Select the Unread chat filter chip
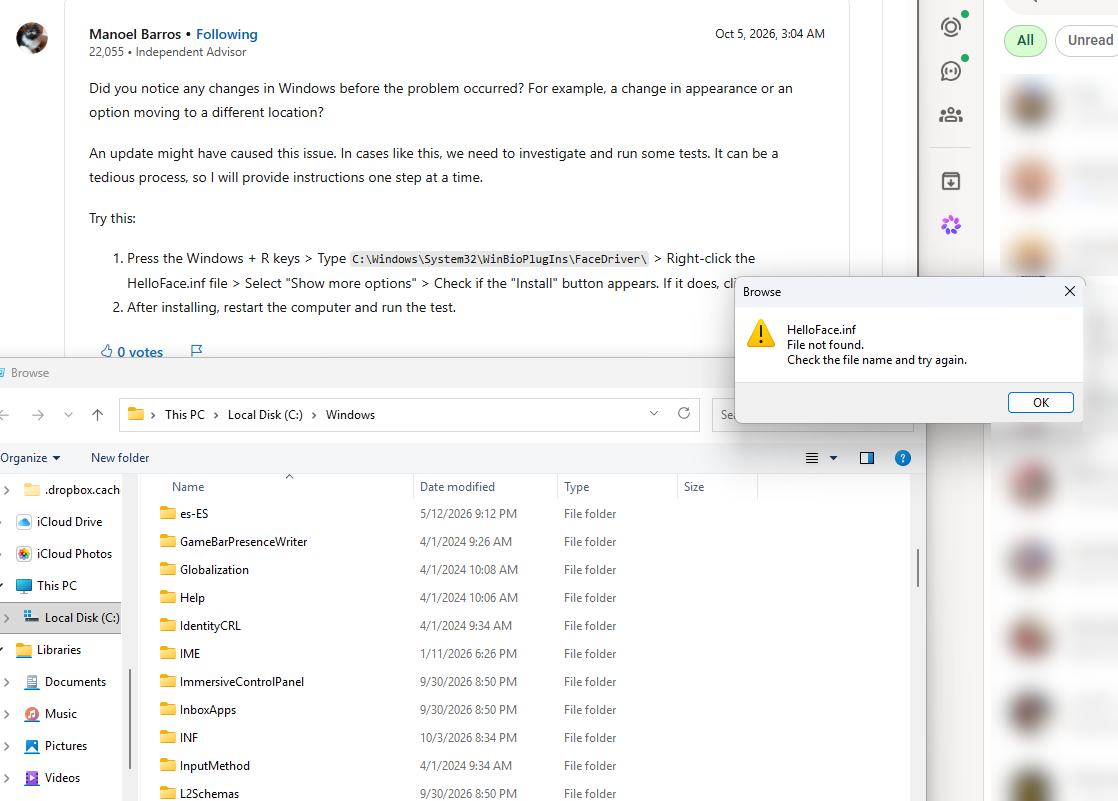This screenshot has width=1118, height=801. tap(1089, 41)
